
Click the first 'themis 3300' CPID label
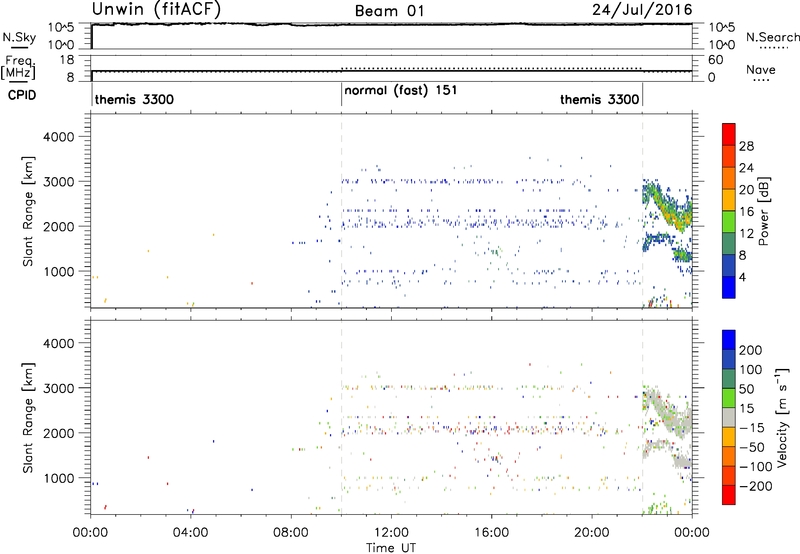[134, 99]
